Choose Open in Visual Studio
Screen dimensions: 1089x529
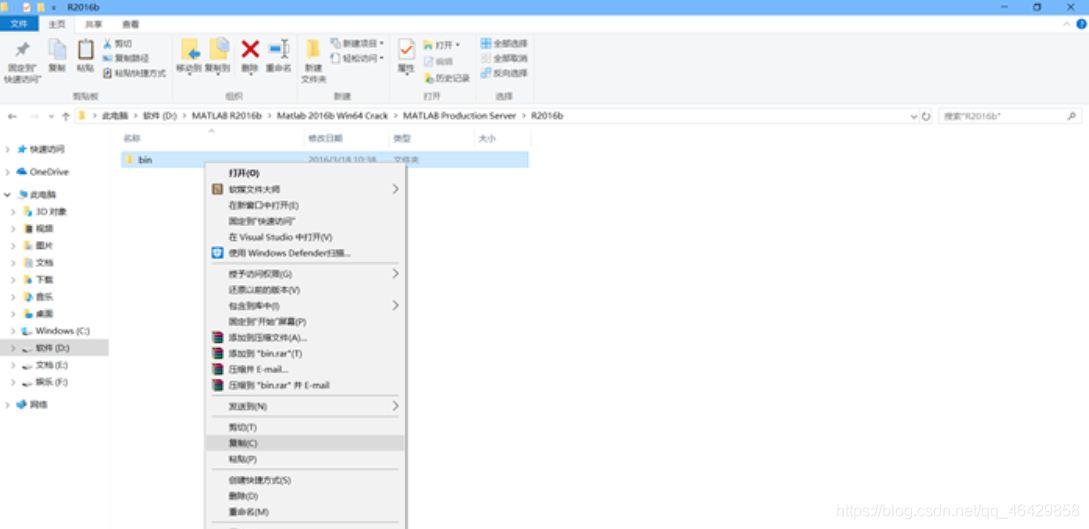(x=306, y=237)
